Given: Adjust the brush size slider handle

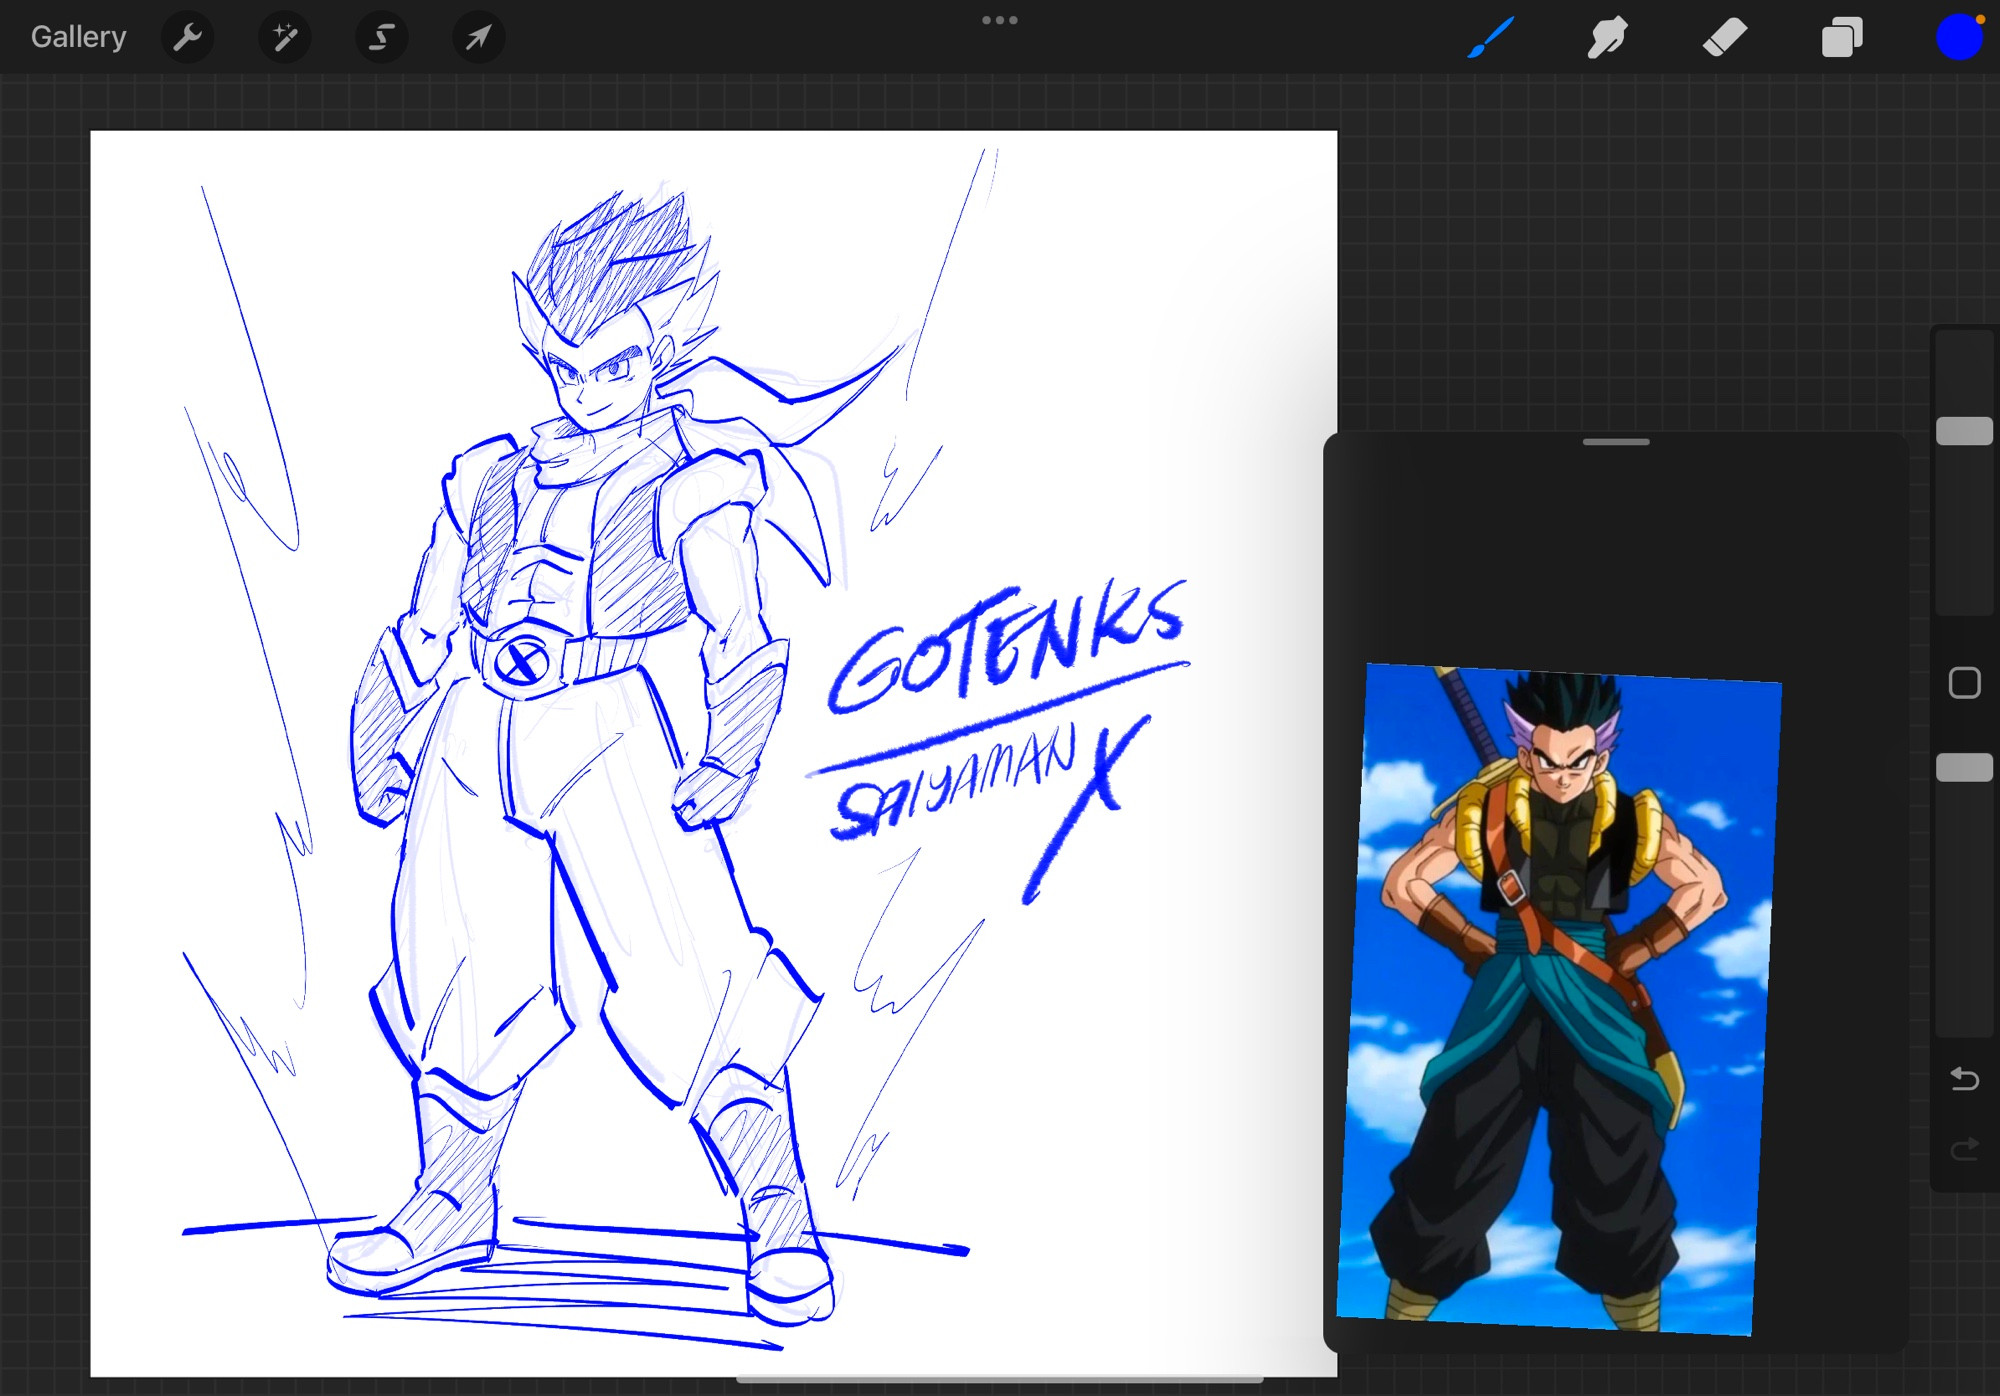Looking at the screenshot, I should coord(1965,431).
